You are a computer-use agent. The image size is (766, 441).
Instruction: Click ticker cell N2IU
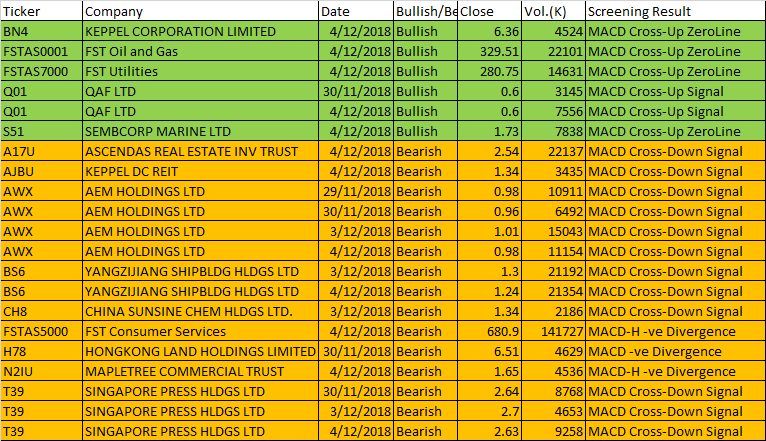coord(42,372)
